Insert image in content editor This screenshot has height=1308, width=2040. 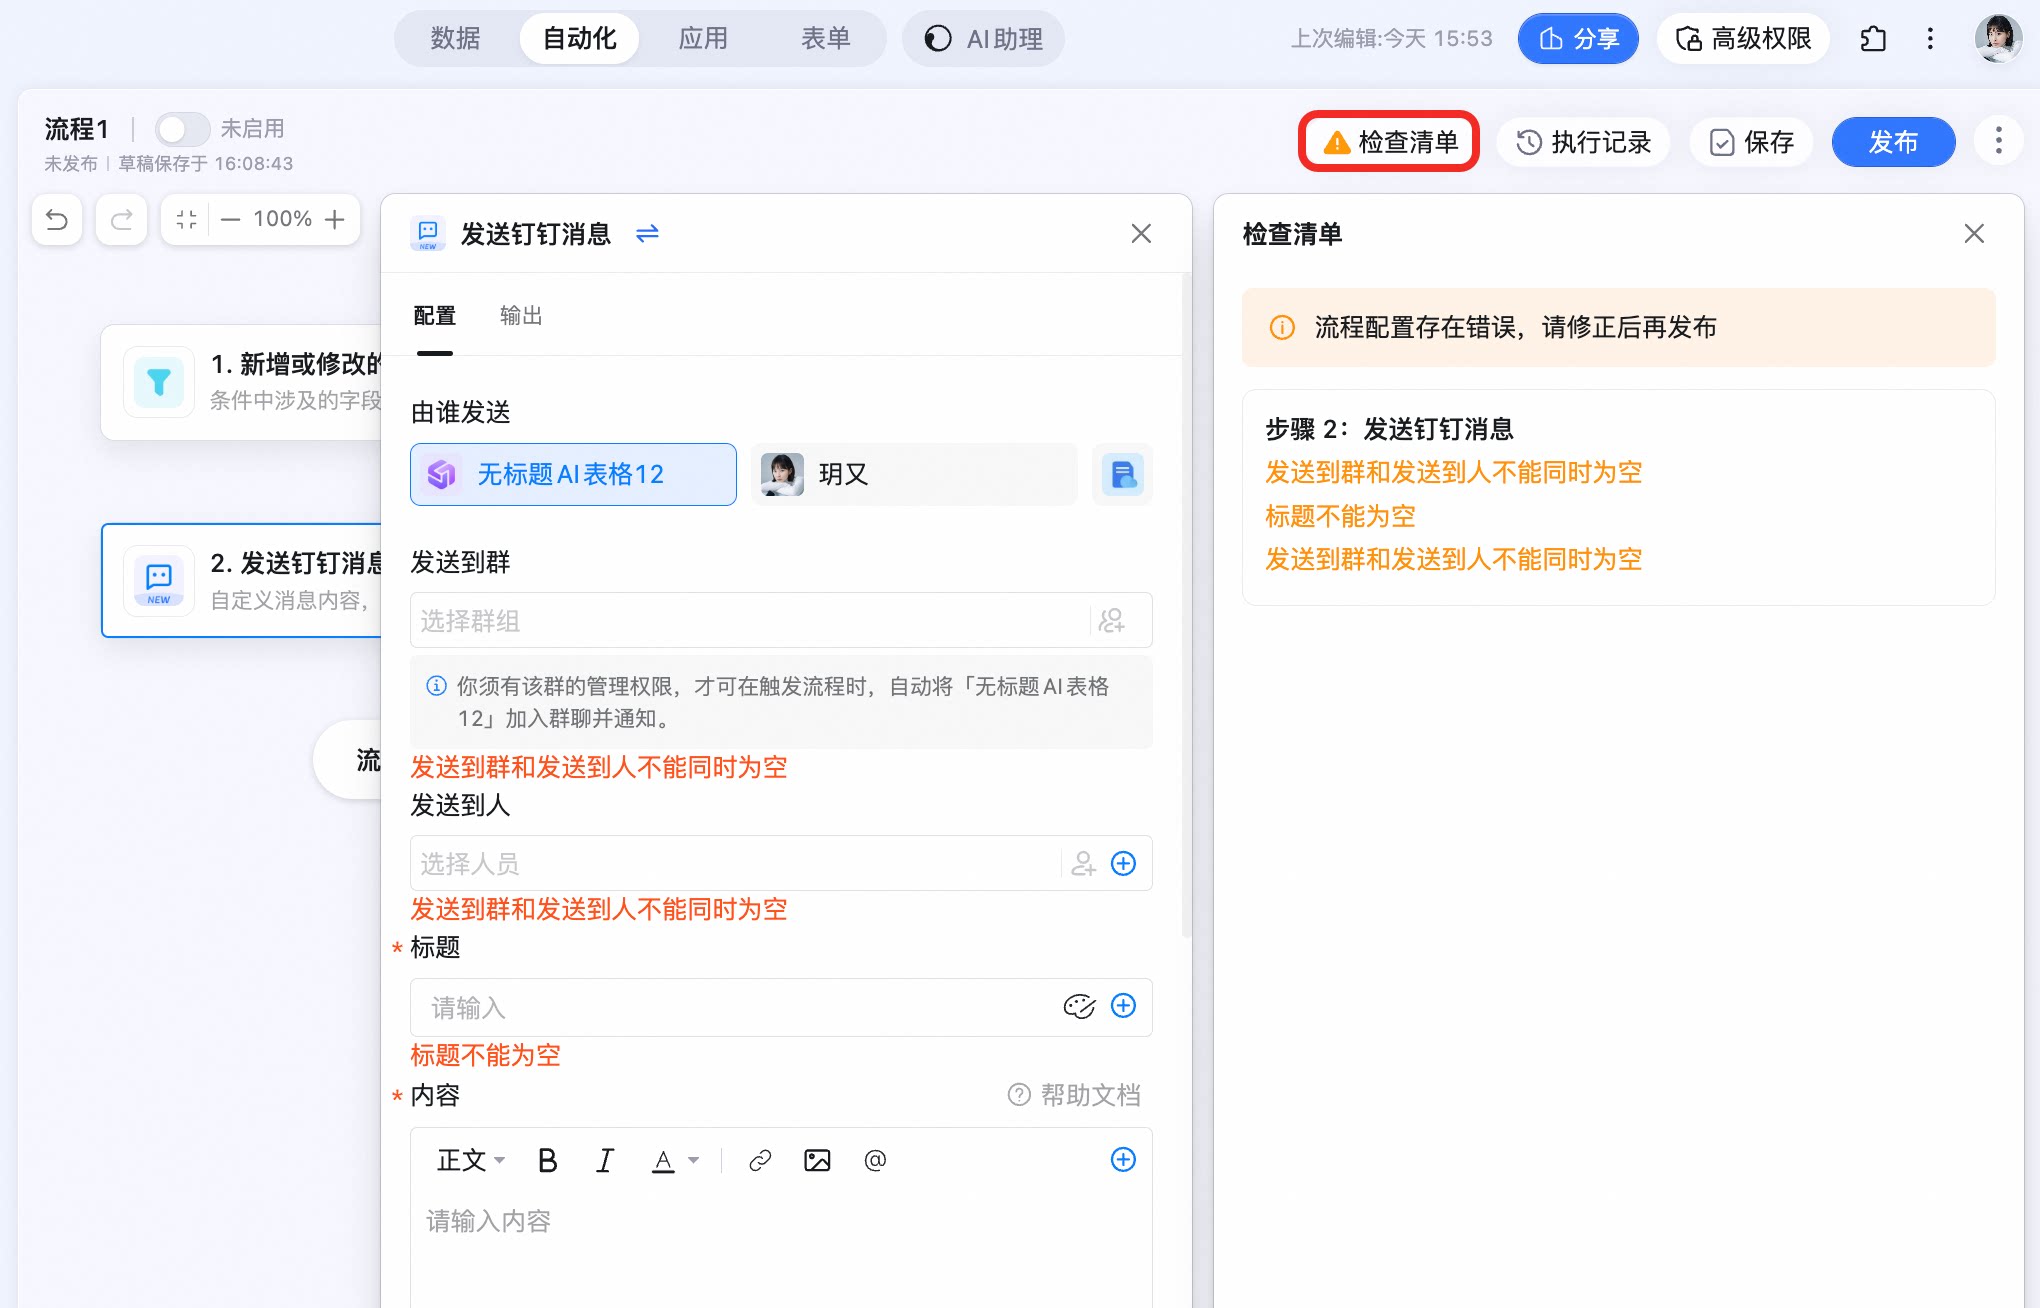click(817, 1160)
